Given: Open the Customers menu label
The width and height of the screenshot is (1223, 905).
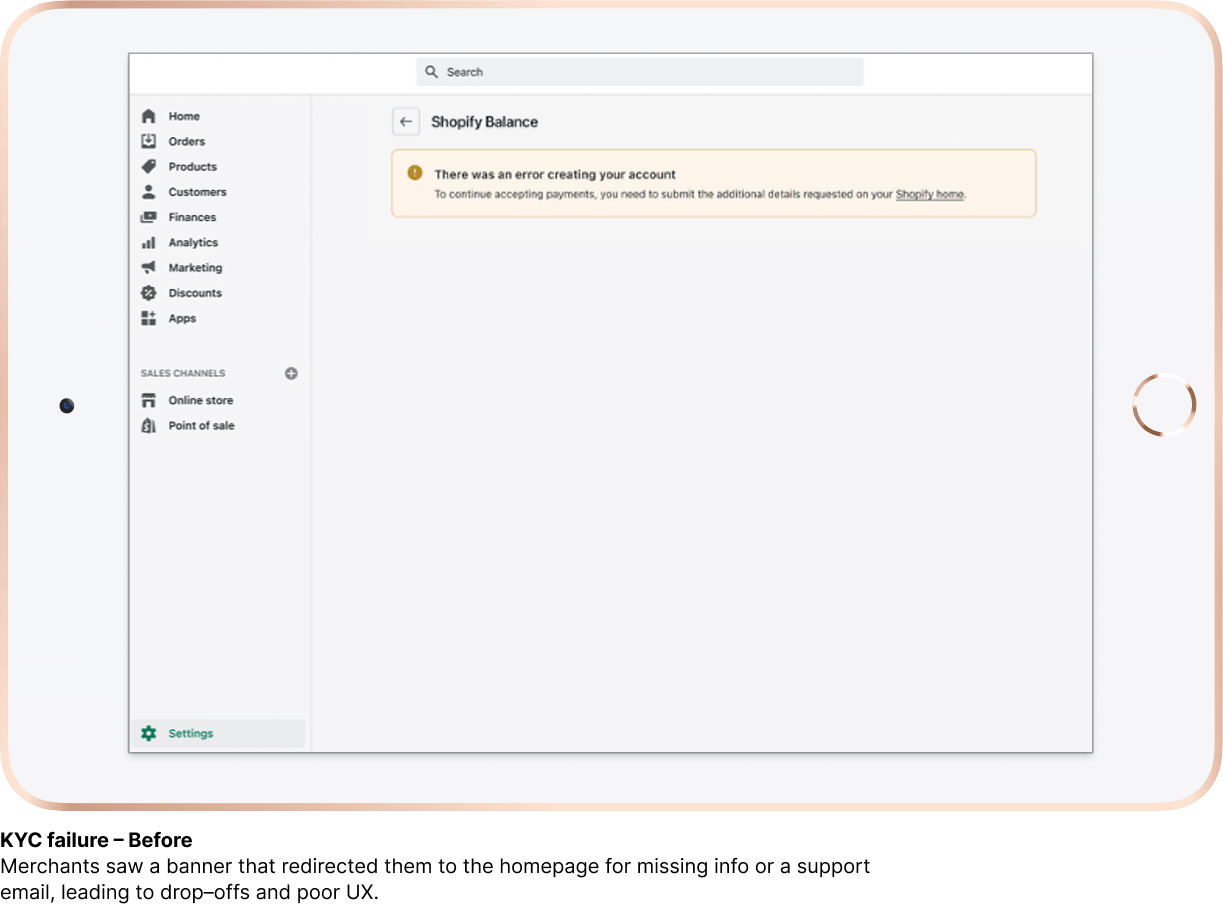Looking at the screenshot, I should click(198, 192).
